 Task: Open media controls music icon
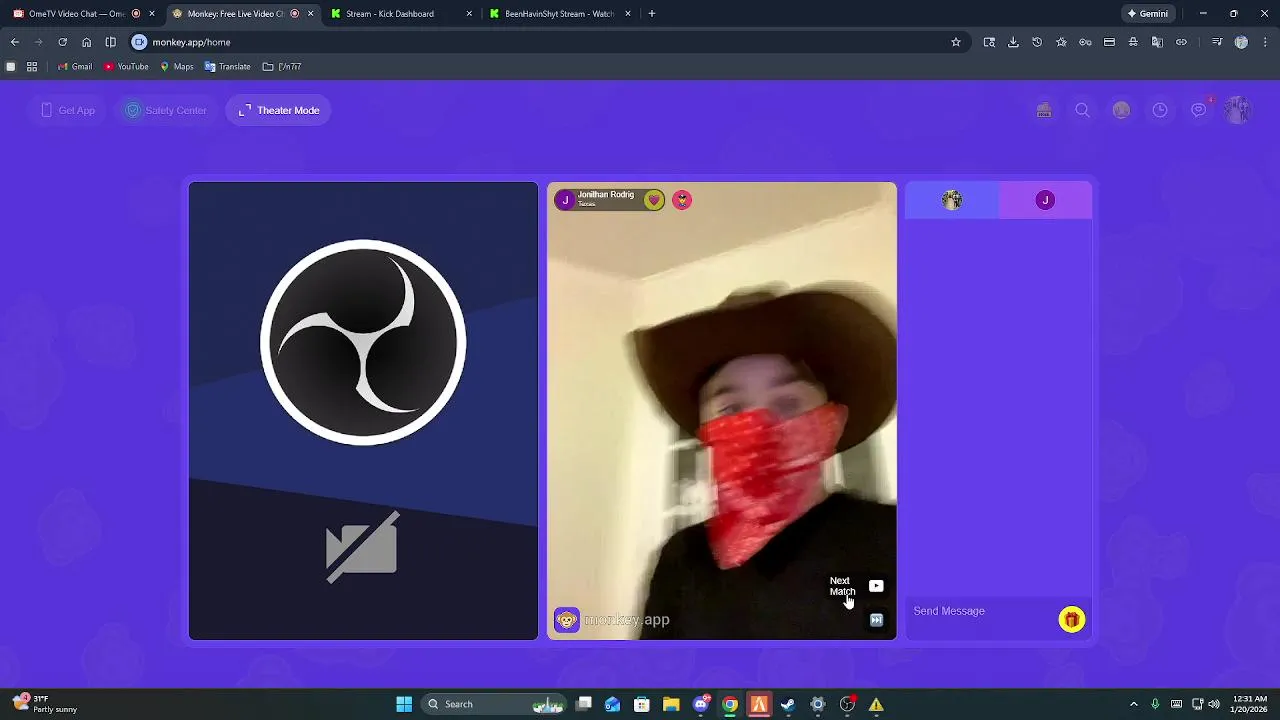point(1217,42)
